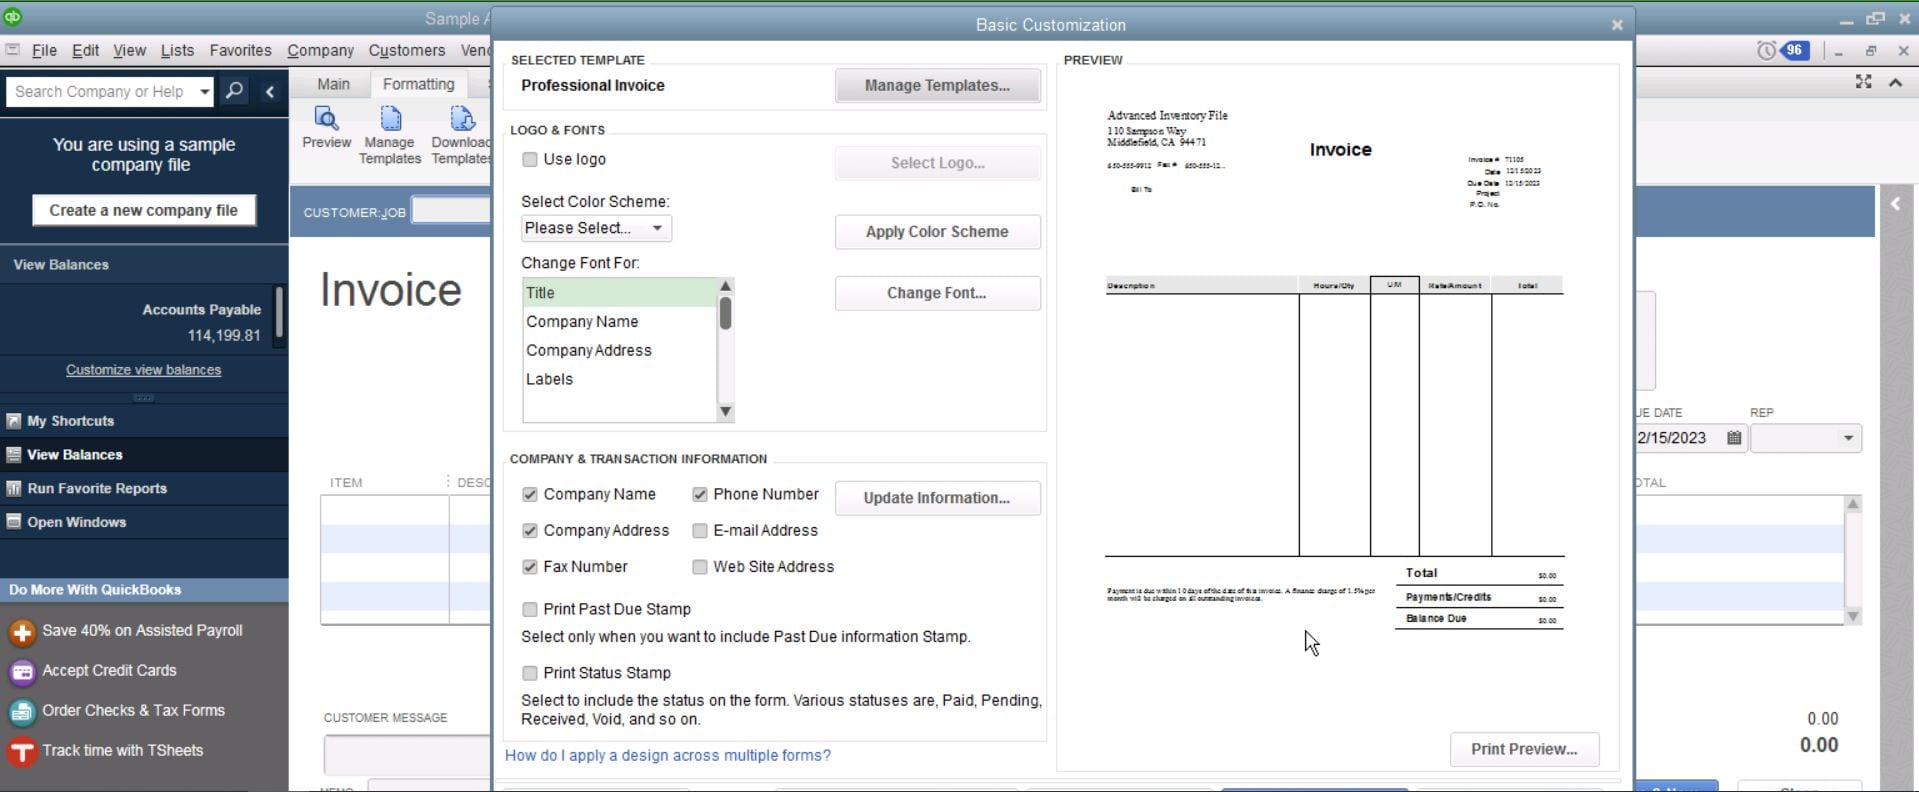Click the Order Checks & Tax Forms icon
The height and width of the screenshot is (792, 1919).
point(21,711)
